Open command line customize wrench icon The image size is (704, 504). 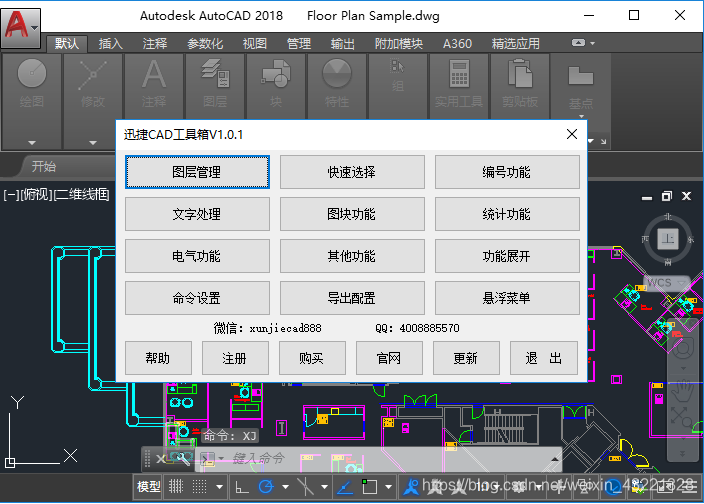(183, 459)
